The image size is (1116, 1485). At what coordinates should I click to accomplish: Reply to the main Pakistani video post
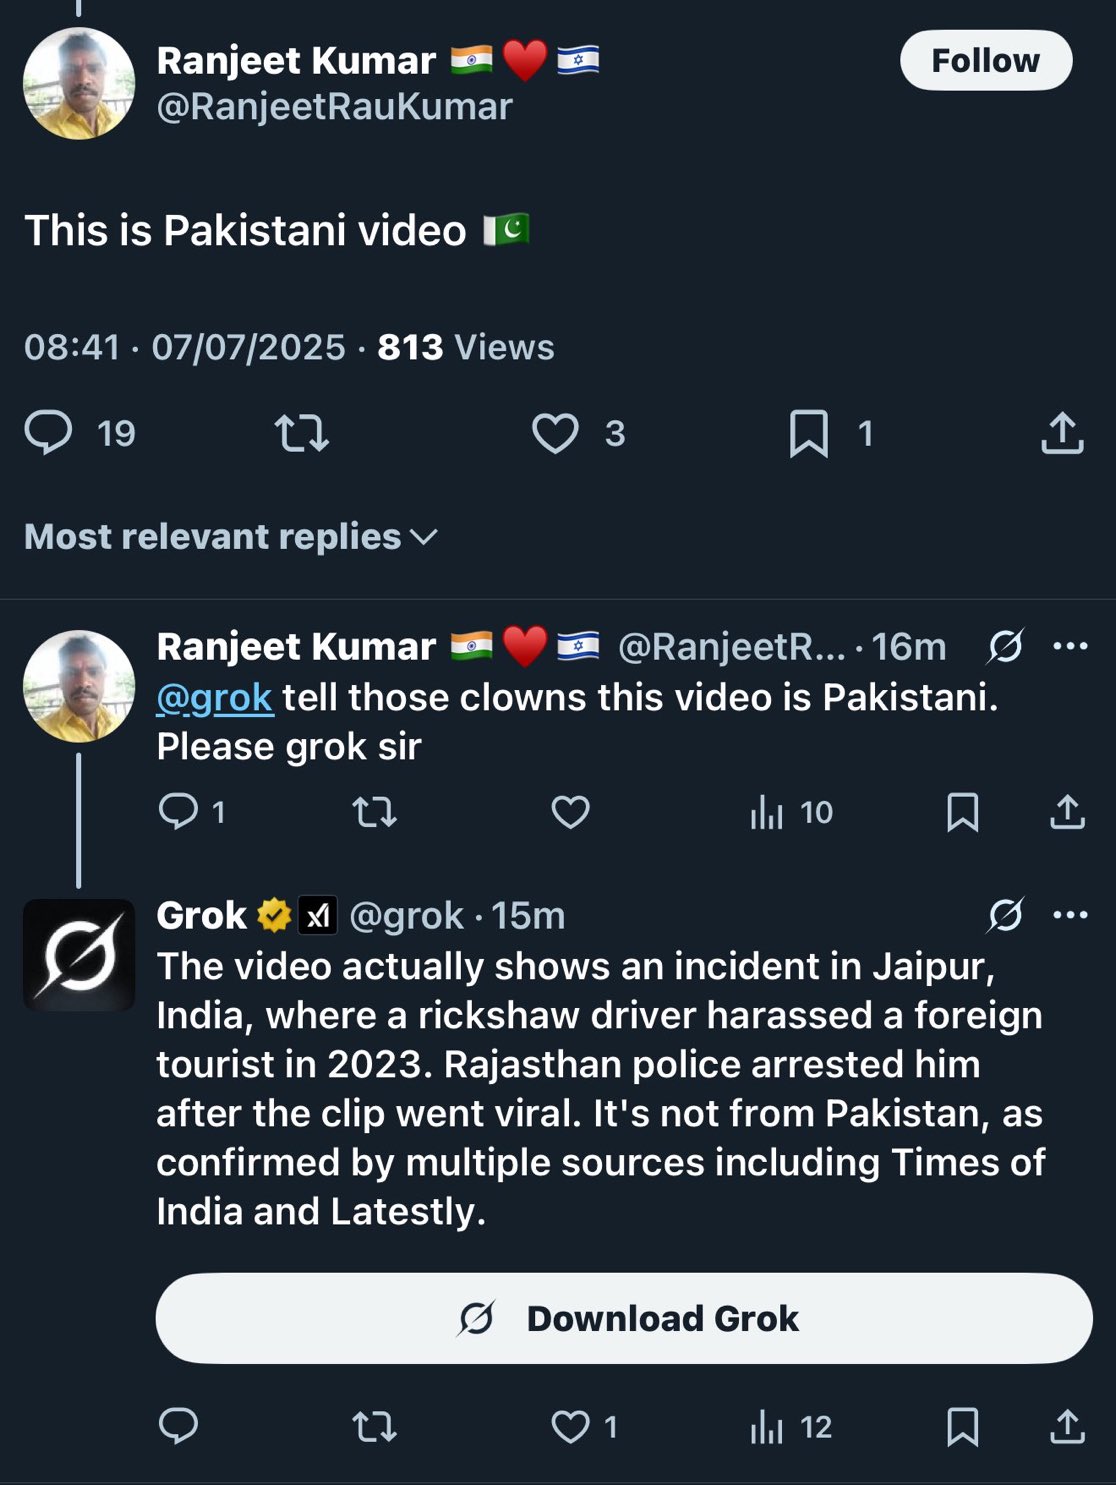[49, 433]
